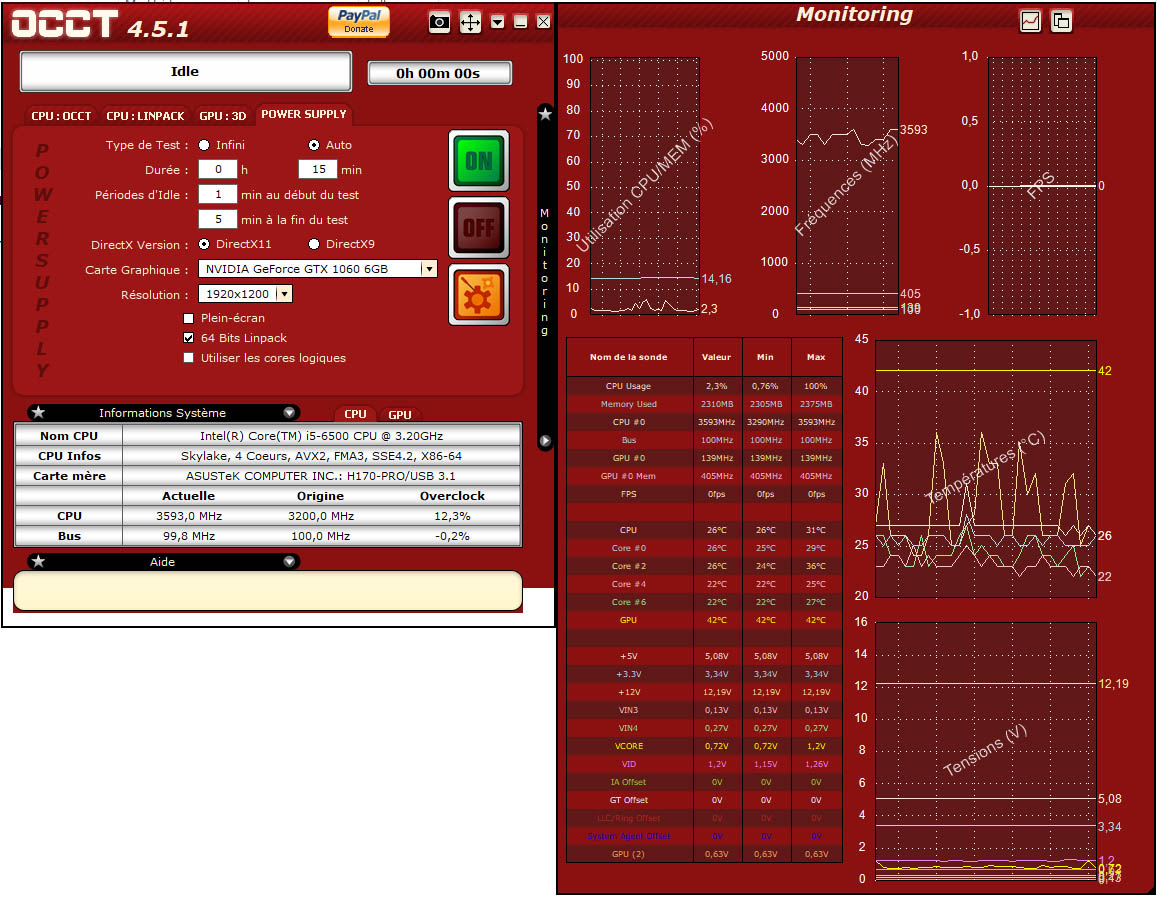Click the Fréquences (MHz) graph
Viewport: 1157px width, 897px height.
coord(847,186)
